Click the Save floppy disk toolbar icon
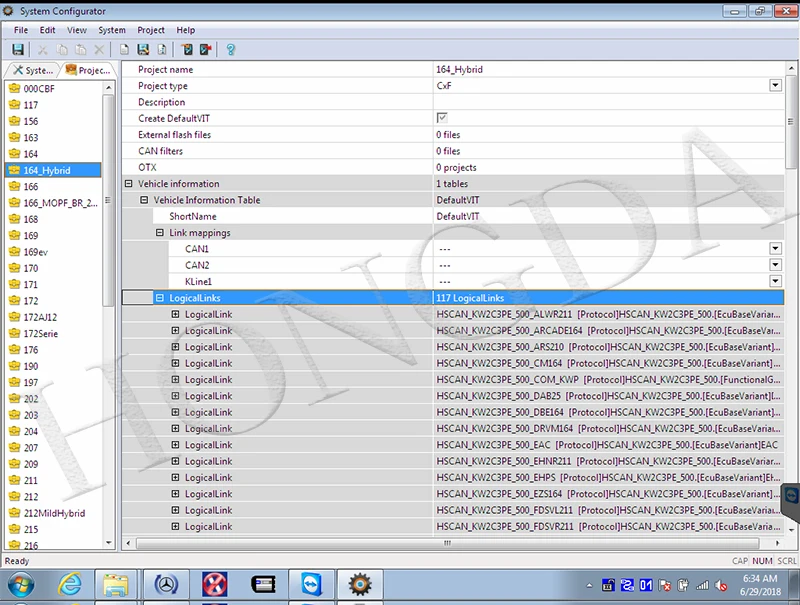 [18, 49]
